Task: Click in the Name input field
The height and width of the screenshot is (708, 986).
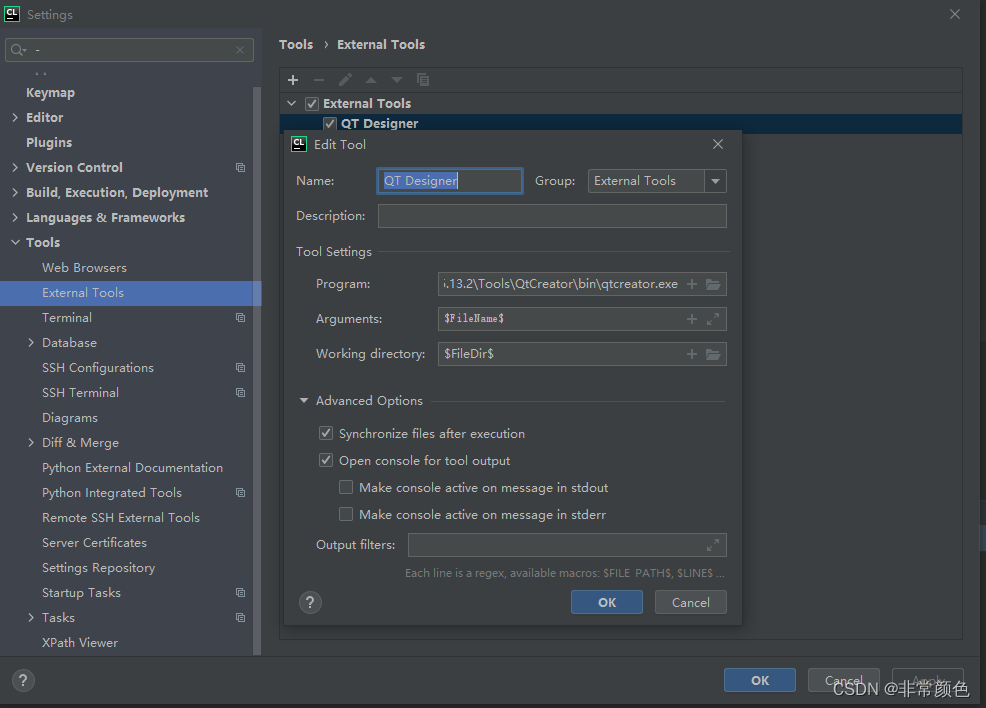Action: point(450,181)
